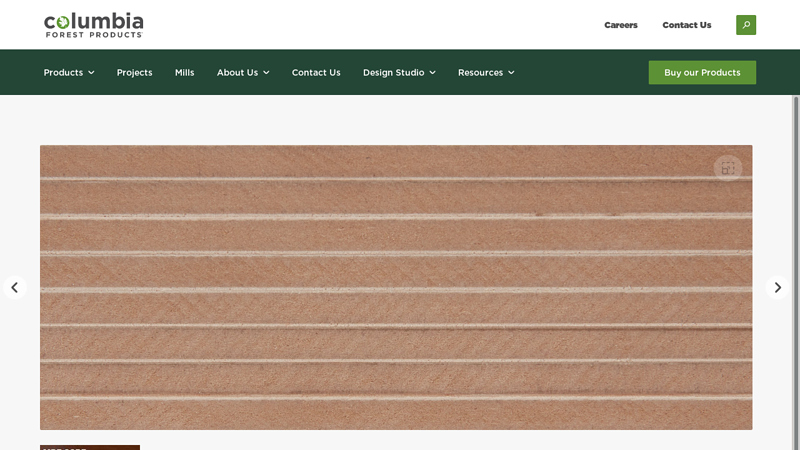
Task: Expand the About Us dropdown
Action: tap(243, 72)
